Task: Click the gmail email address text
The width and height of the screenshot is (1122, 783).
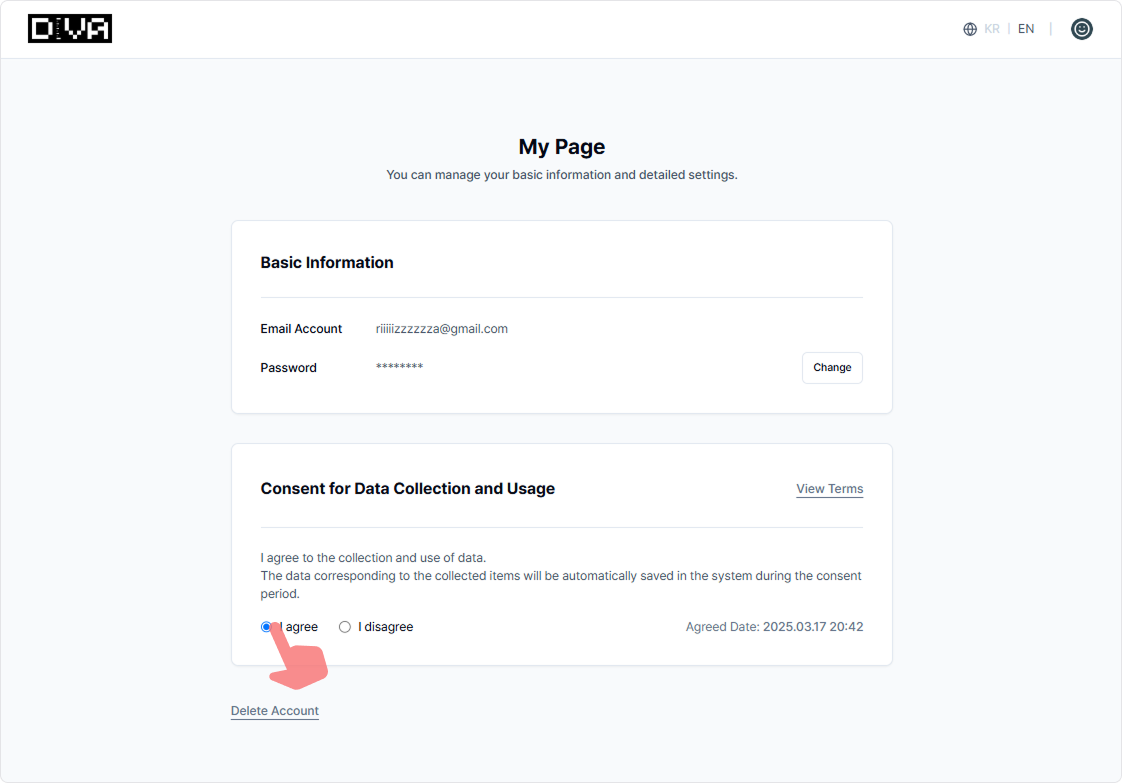Action: [x=441, y=329]
